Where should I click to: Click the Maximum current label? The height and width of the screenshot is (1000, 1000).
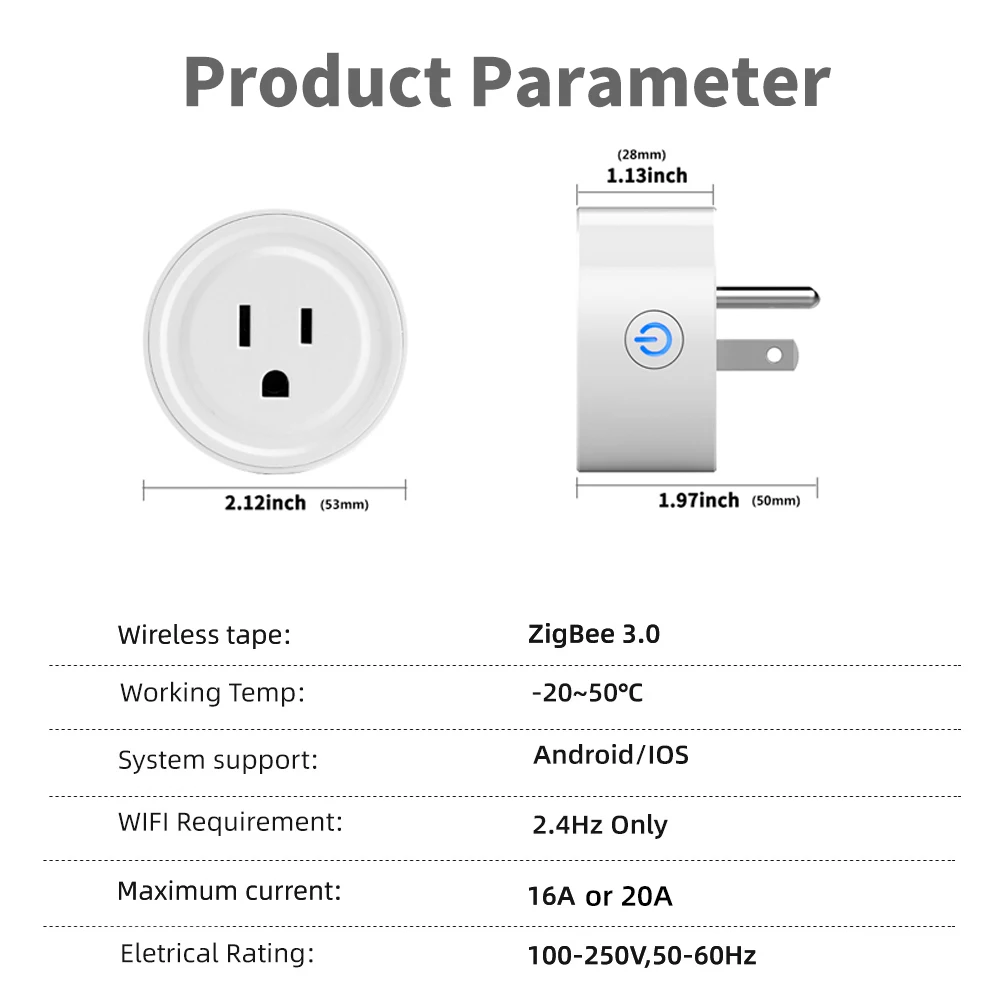click(x=230, y=891)
